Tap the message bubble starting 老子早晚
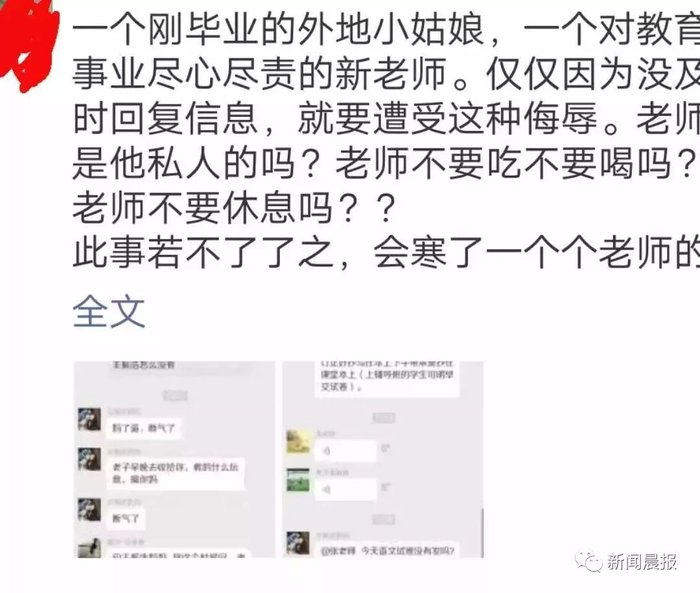Image resolution: width=700 pixels, height=593 pixels. (175, 473)
